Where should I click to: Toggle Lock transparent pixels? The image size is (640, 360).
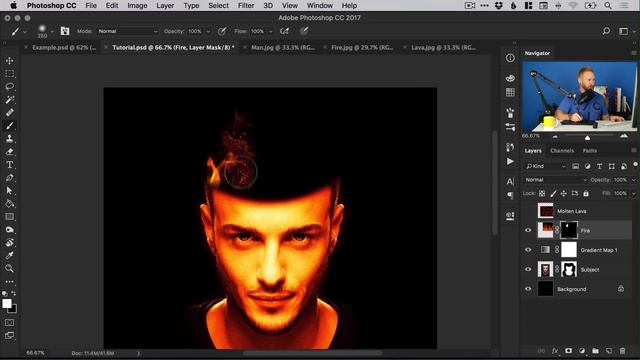click(542, 193)
